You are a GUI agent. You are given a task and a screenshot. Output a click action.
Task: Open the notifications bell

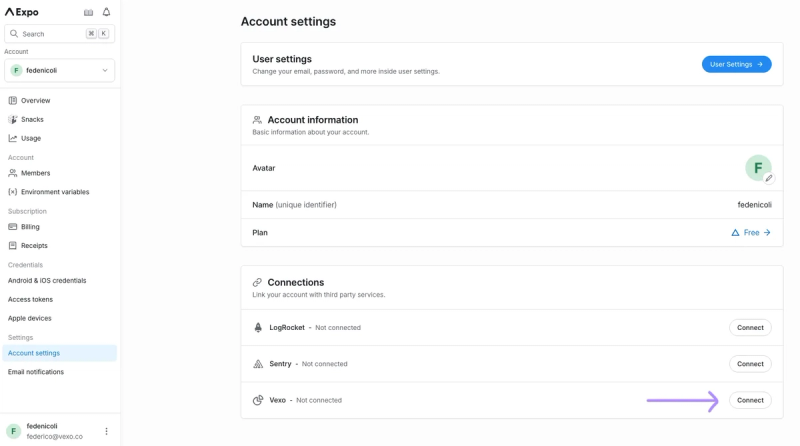pos(106,12)
